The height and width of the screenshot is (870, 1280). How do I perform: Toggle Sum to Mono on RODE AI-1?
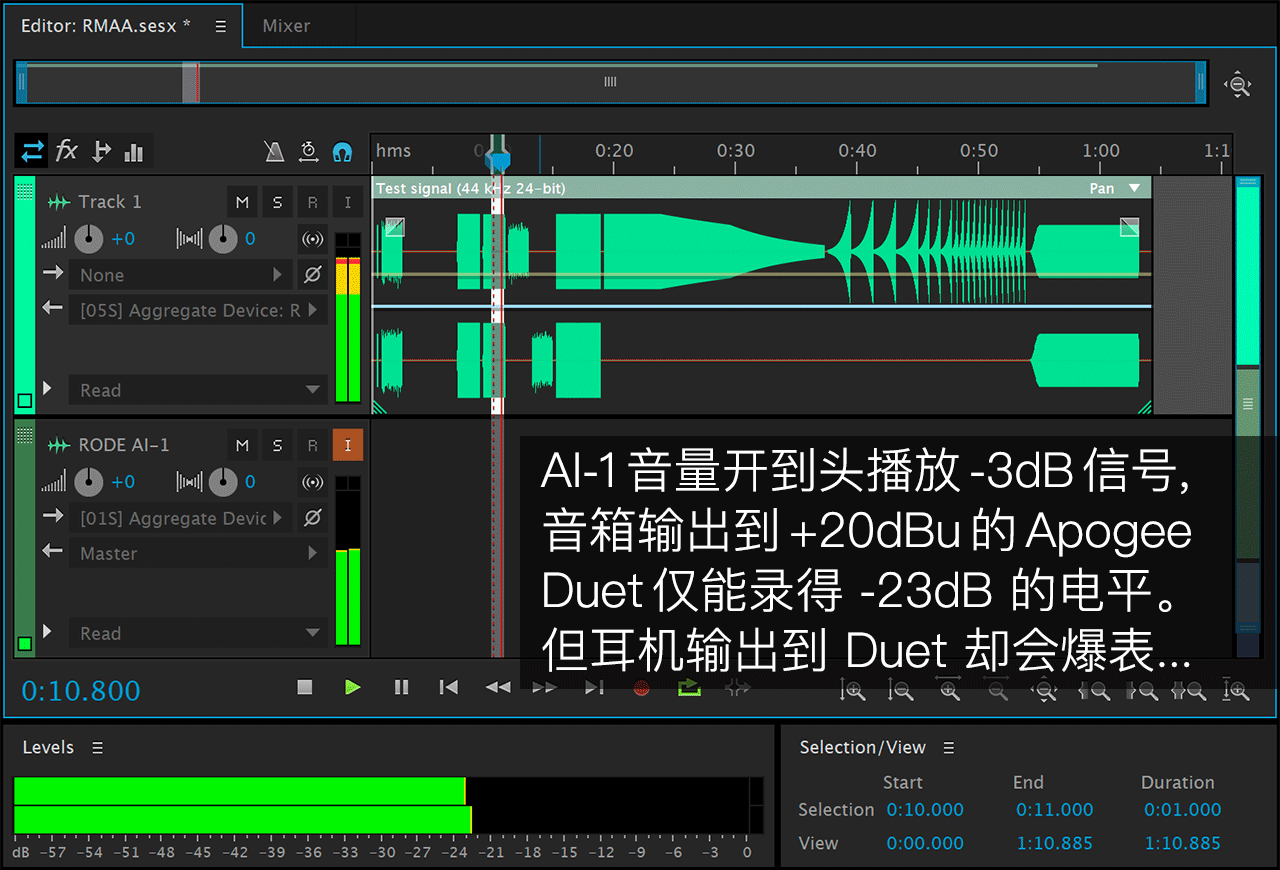[313, 482]
